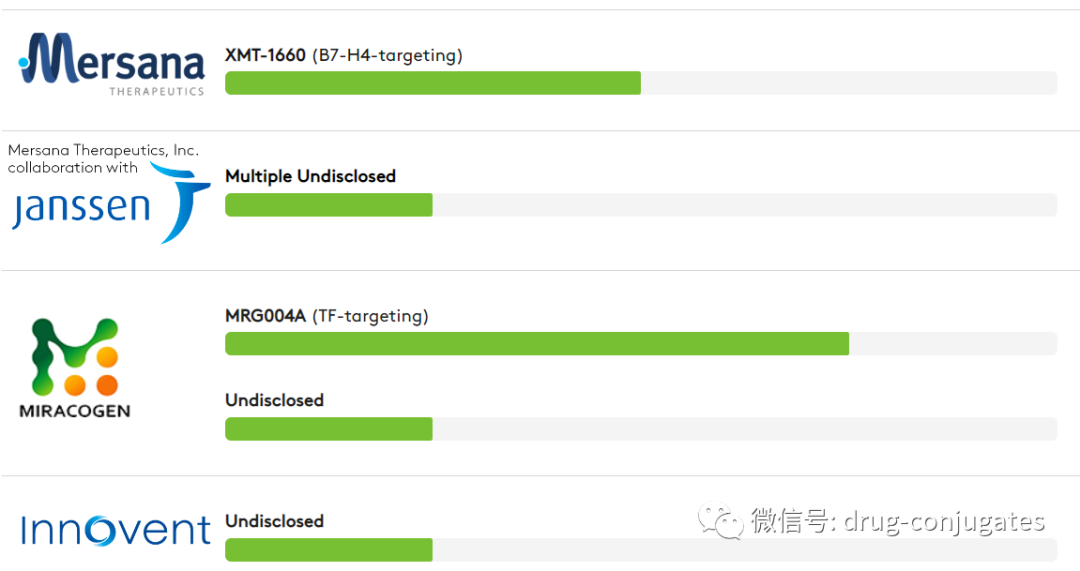Click the Innovent logo
1080x571 pixels.
115,530
